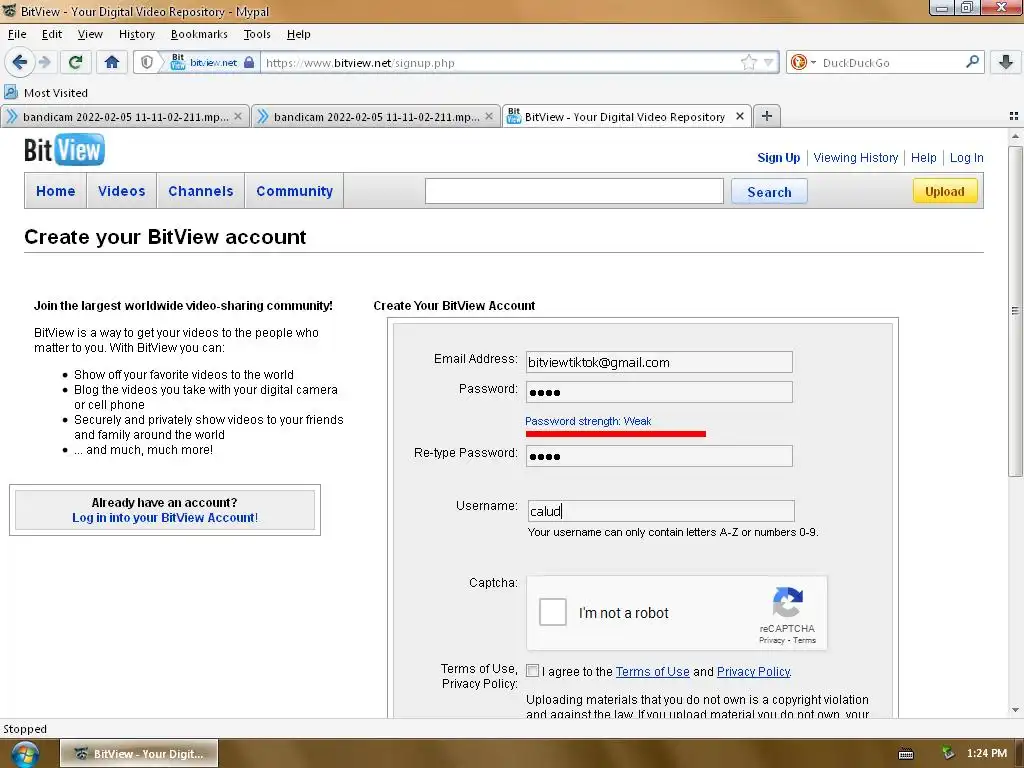Open the URL history dropdown arrow

[x=769, y=63]
